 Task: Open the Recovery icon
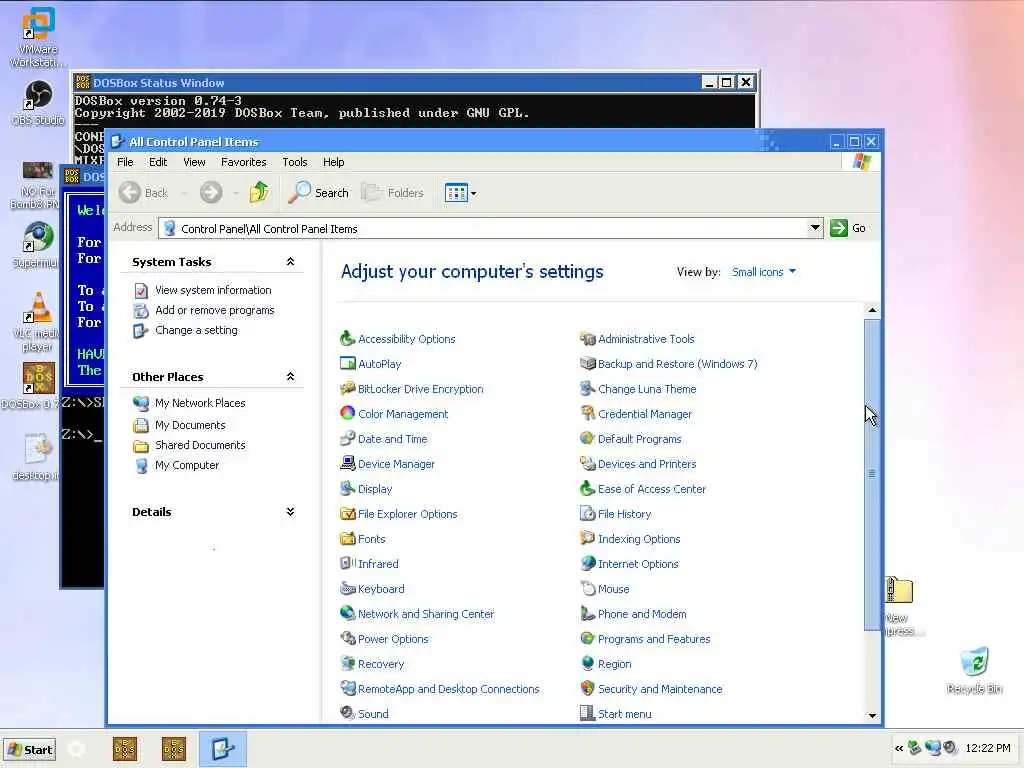(x=347, y=664)
